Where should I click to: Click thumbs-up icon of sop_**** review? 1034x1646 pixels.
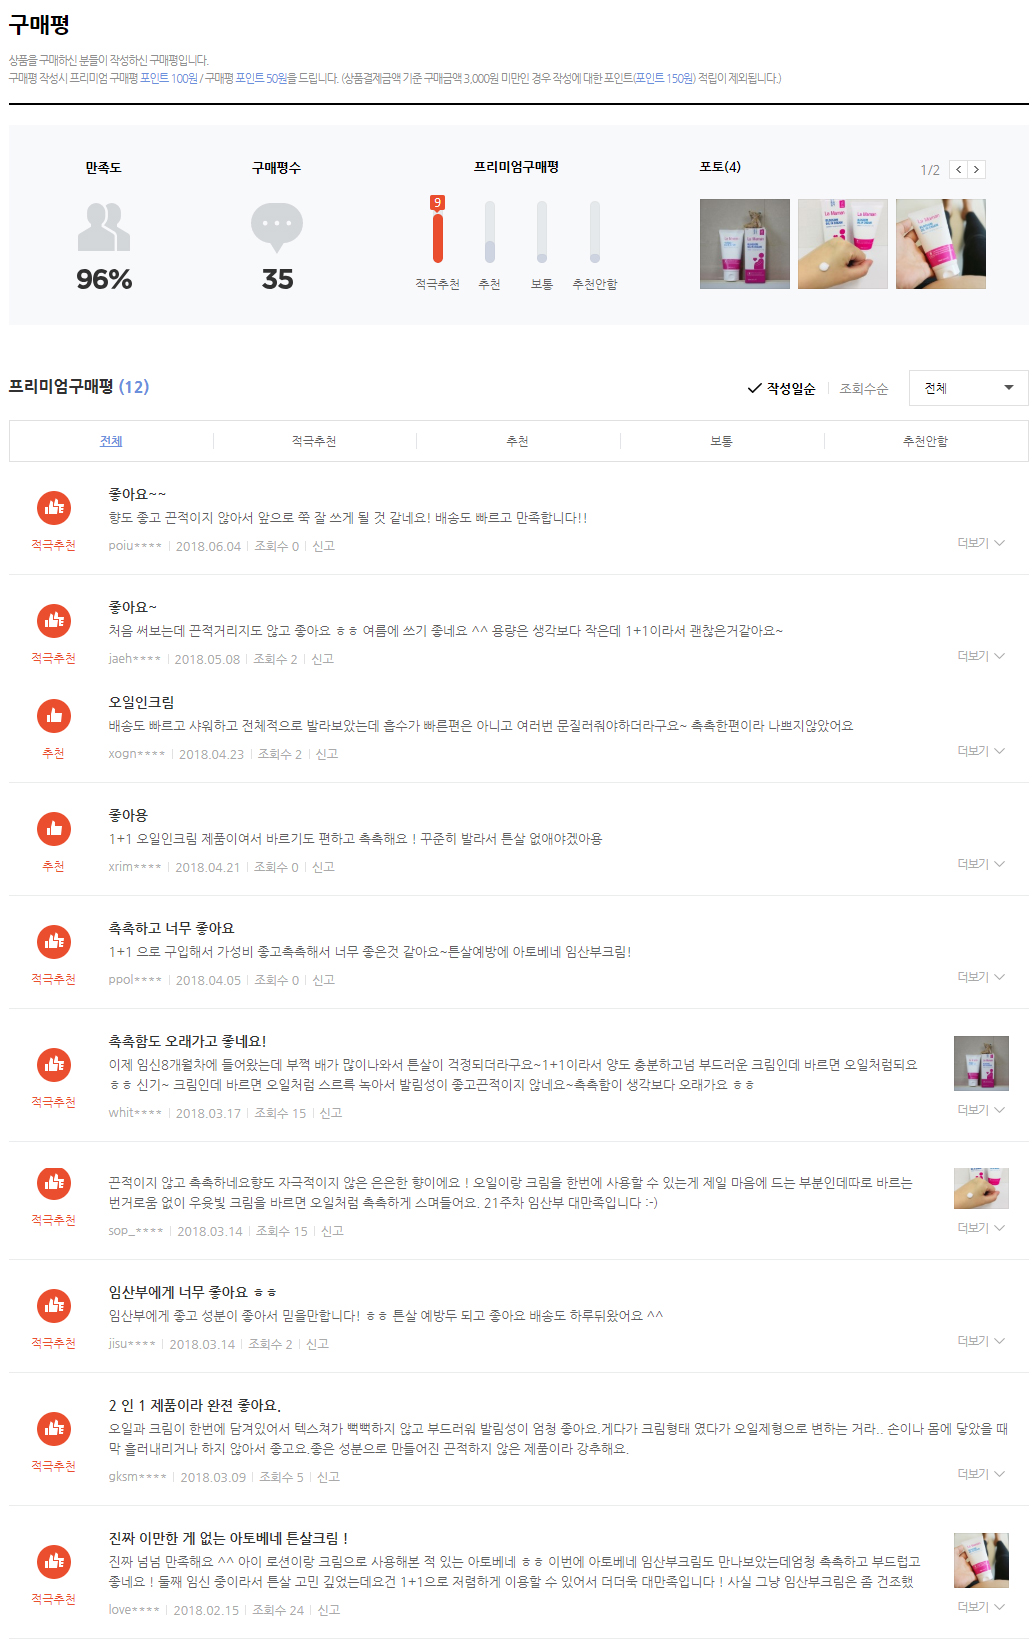(x=54, y=1183)
